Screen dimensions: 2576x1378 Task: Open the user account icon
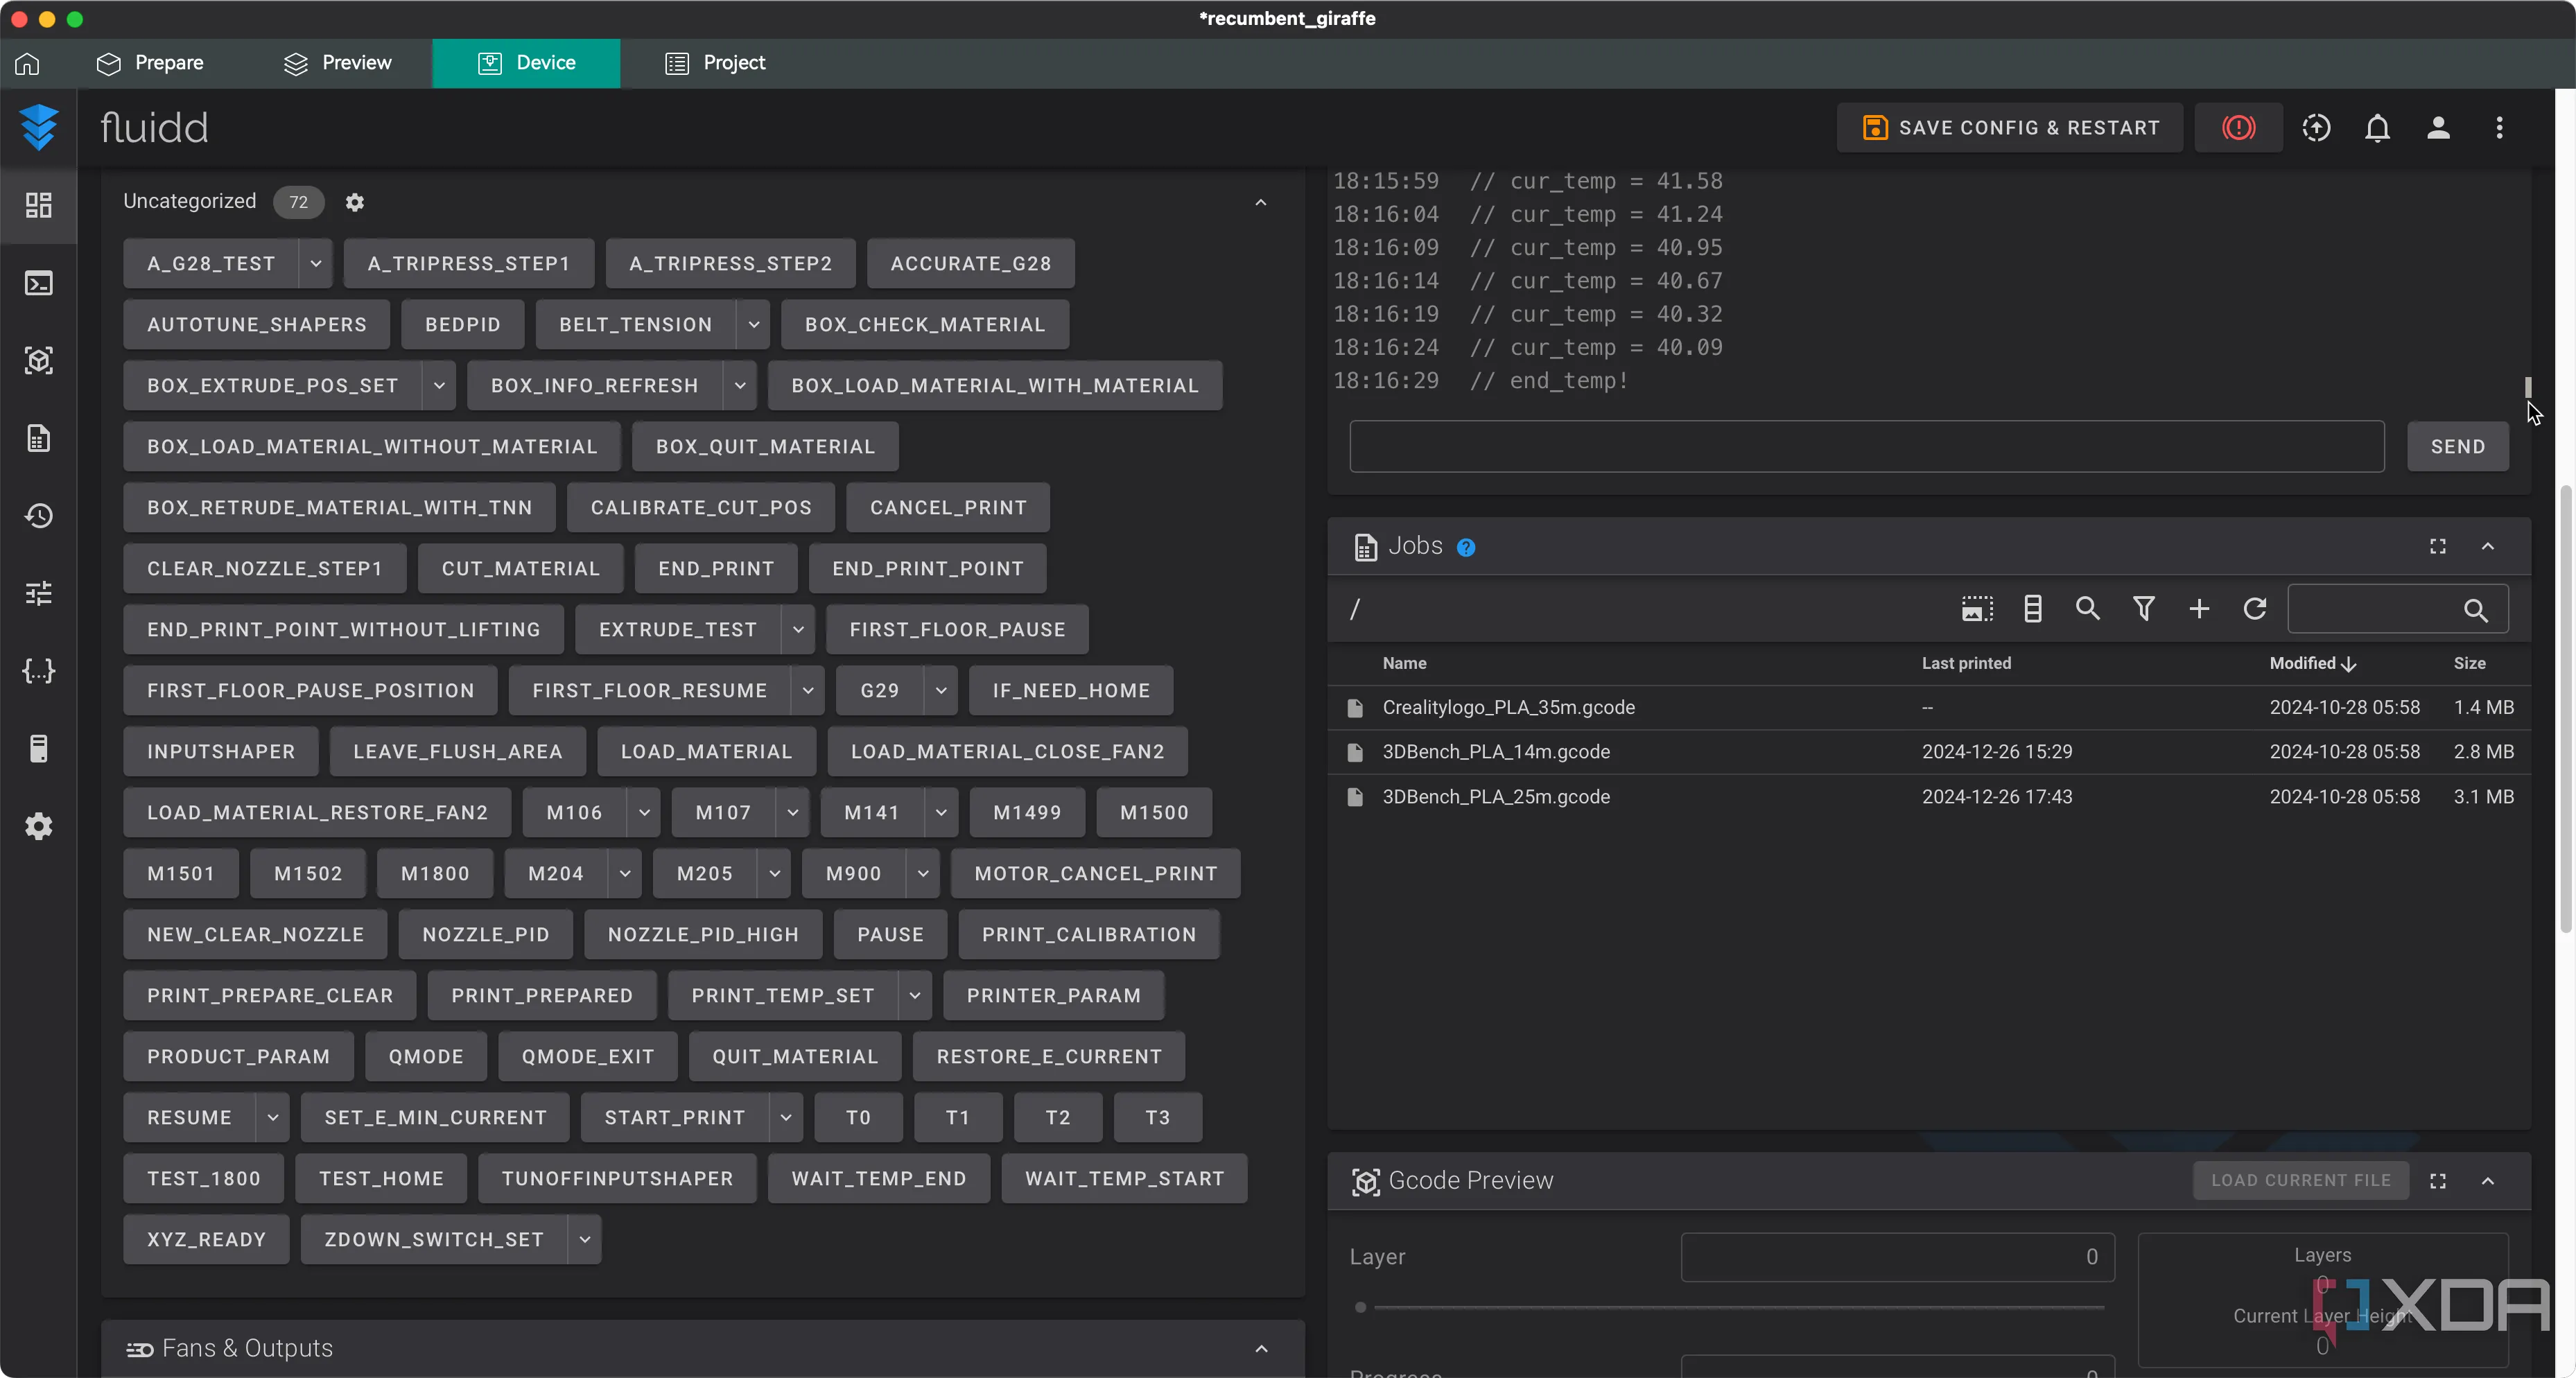pyautogui.click(x=2438, y=127)
